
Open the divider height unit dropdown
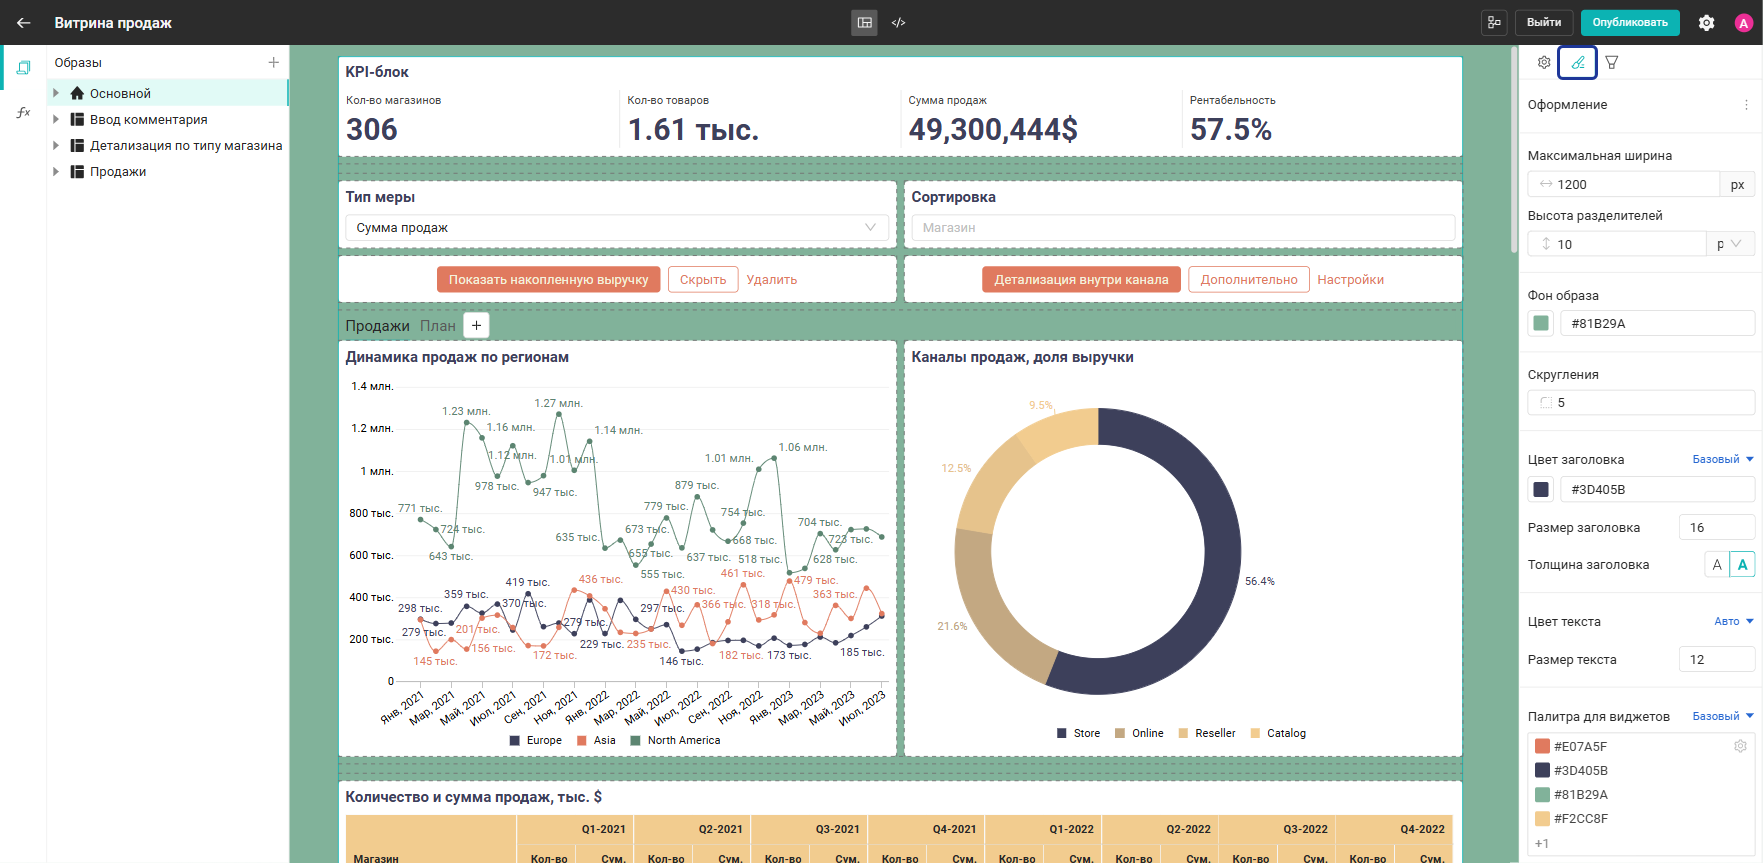coord(1730,244)
